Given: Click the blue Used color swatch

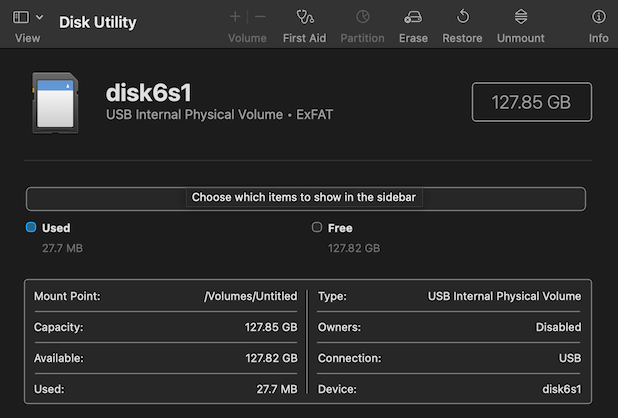Looking at the screenshot, I should point(31,227).
